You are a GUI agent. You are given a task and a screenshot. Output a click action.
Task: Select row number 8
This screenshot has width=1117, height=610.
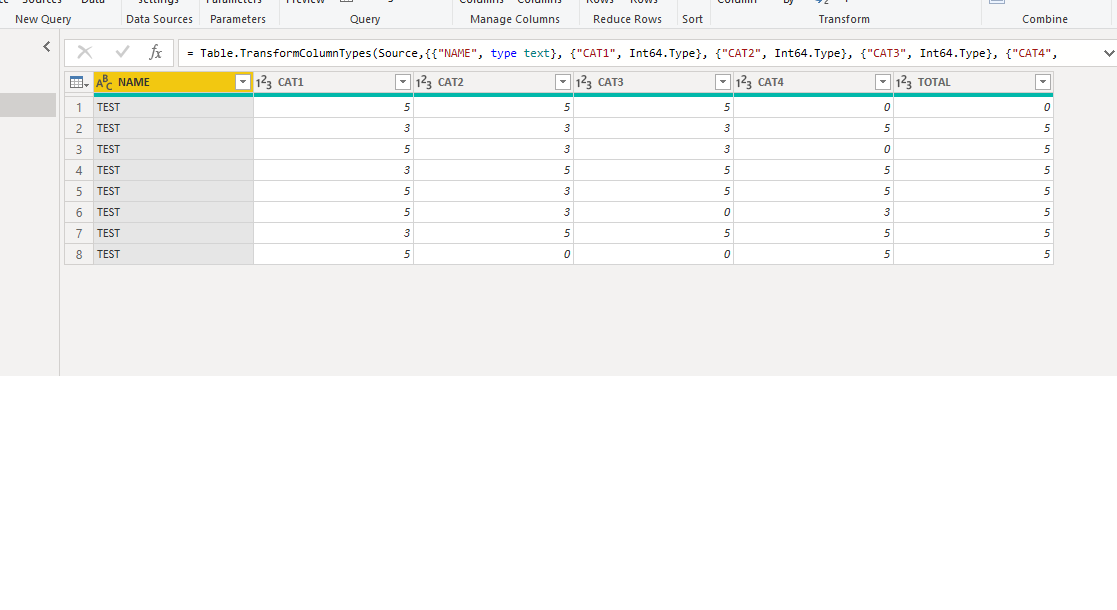[x=79, y=254]
